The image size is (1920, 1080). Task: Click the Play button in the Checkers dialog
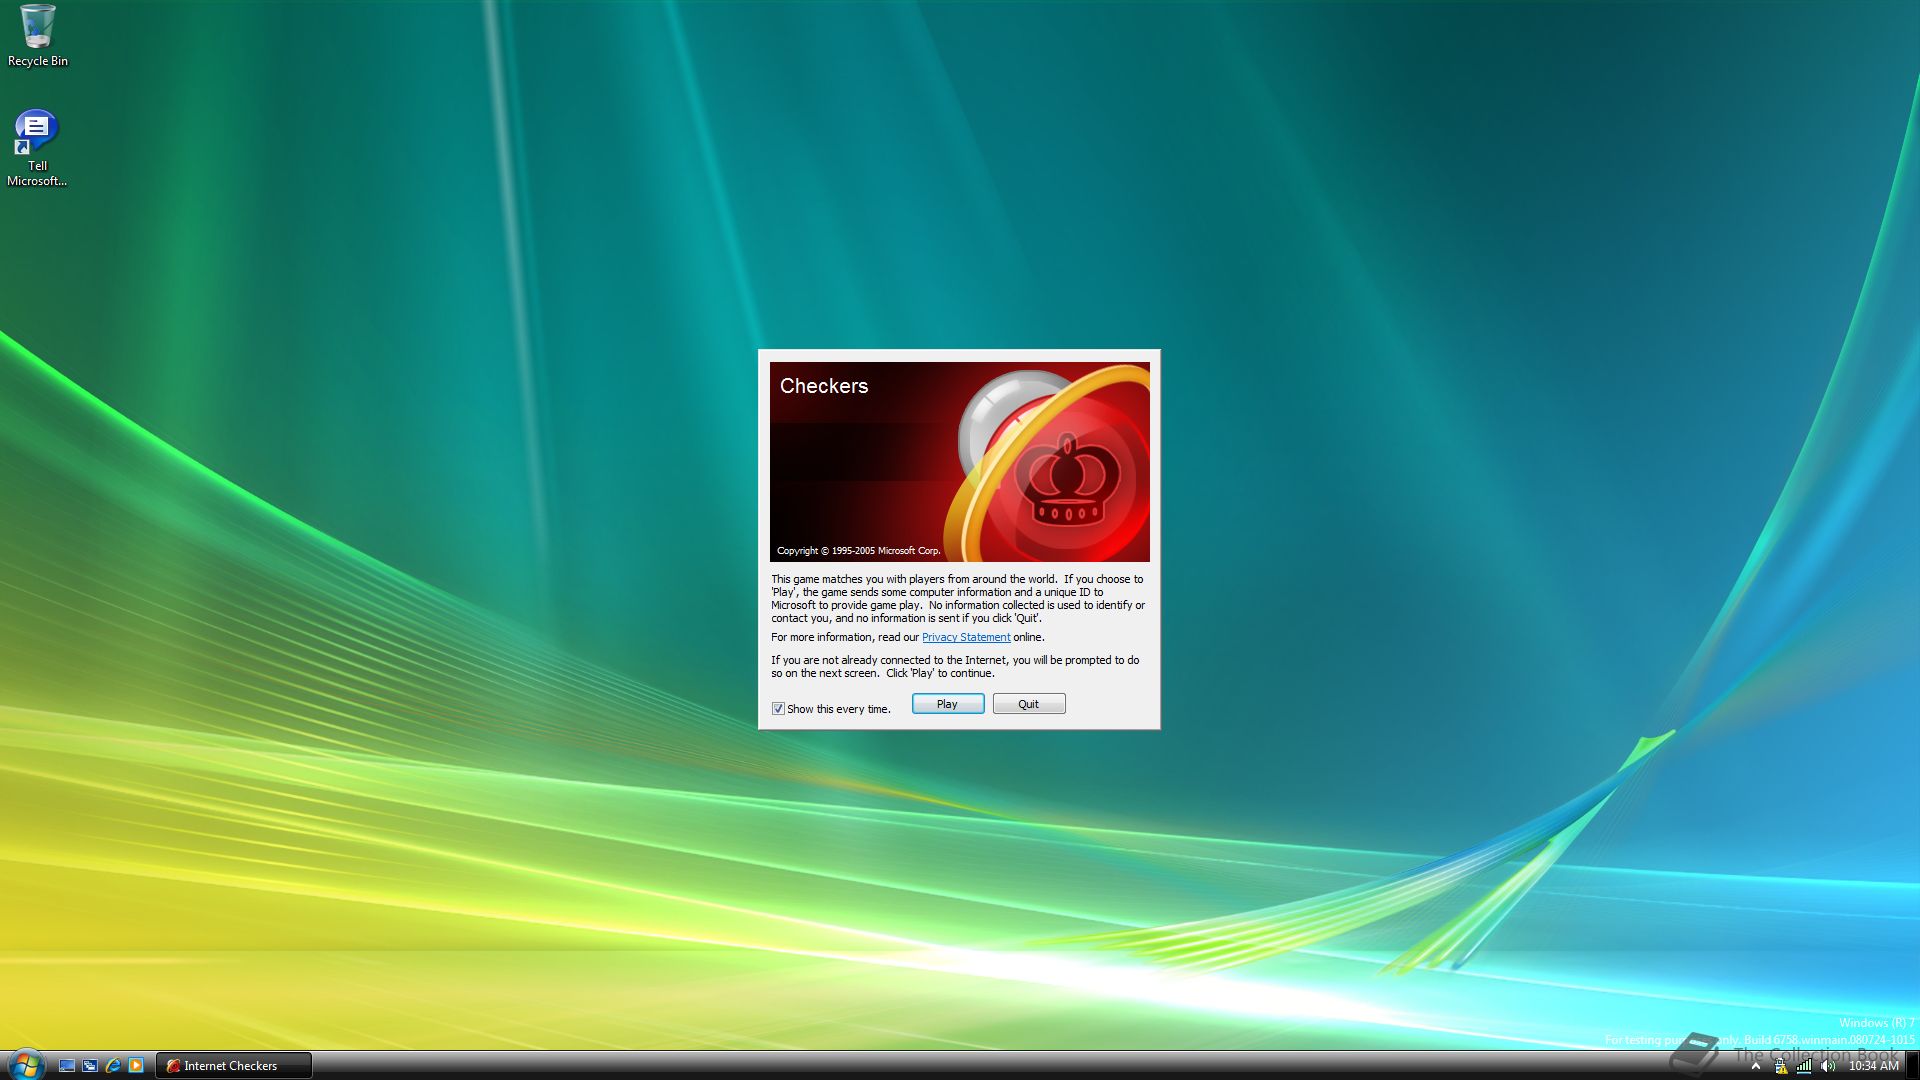(947, 704)
